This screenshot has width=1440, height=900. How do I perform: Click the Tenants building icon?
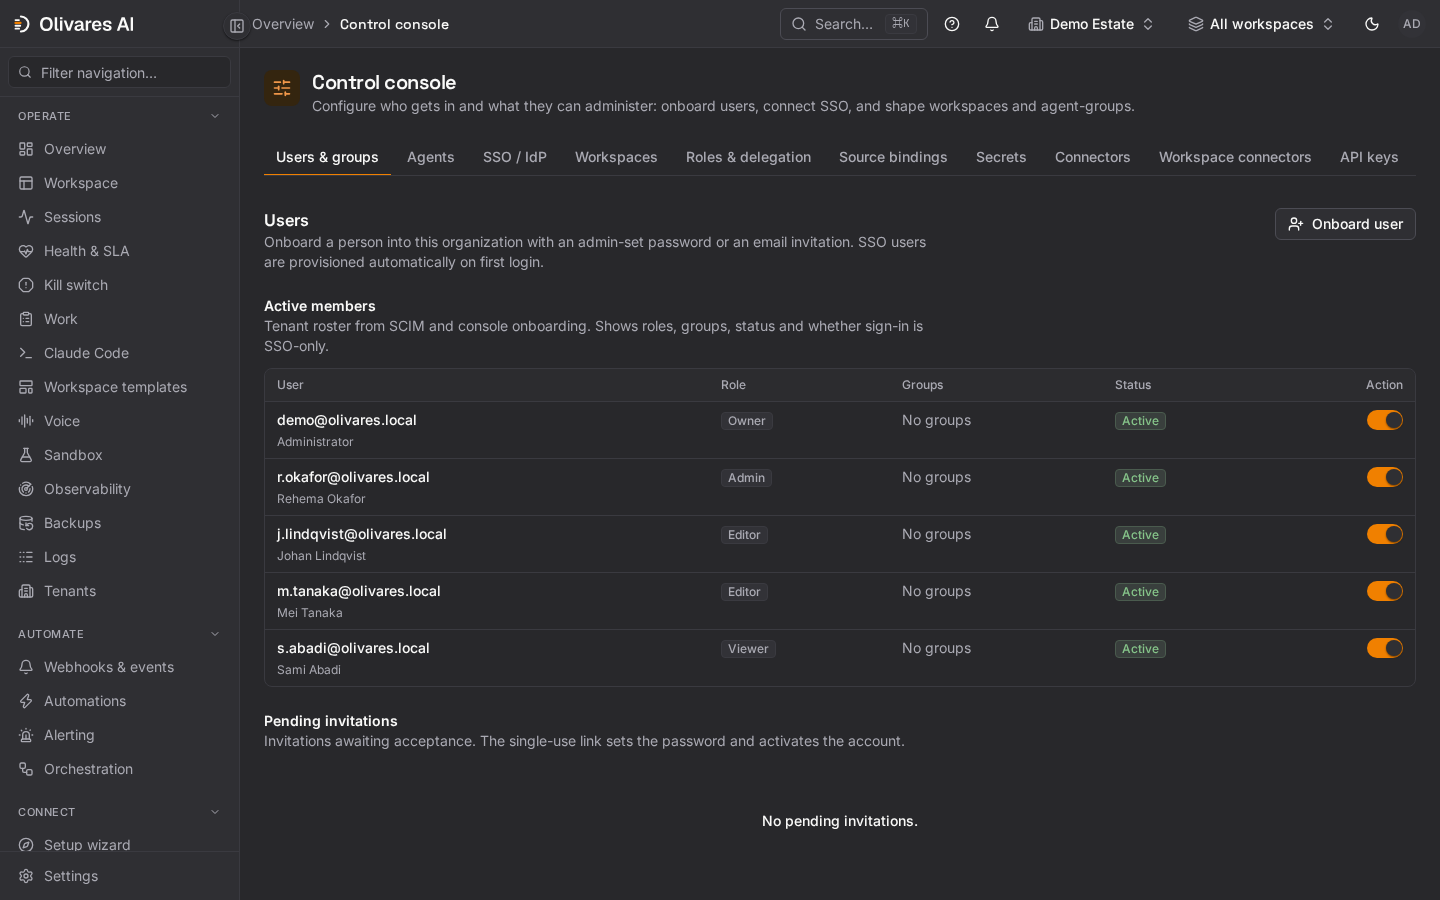(x=26, y=591)
